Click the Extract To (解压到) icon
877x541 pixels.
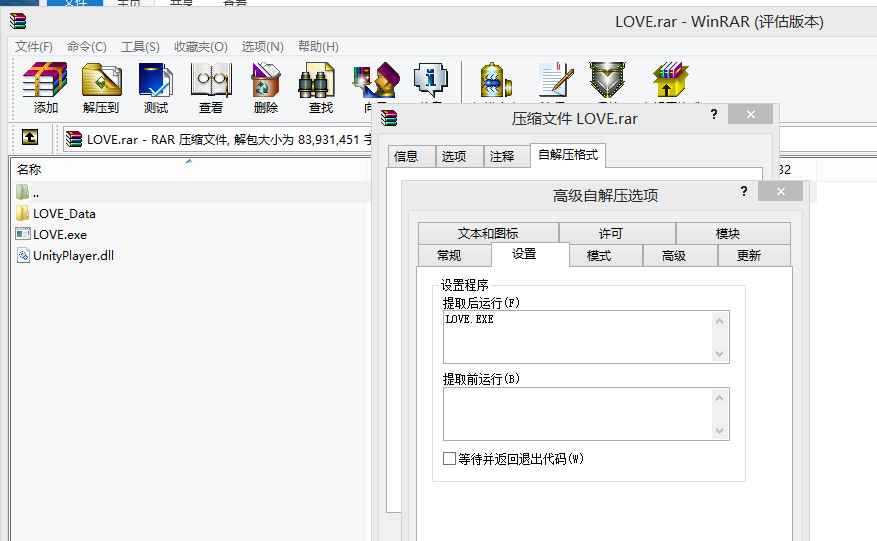coord(101,87)
